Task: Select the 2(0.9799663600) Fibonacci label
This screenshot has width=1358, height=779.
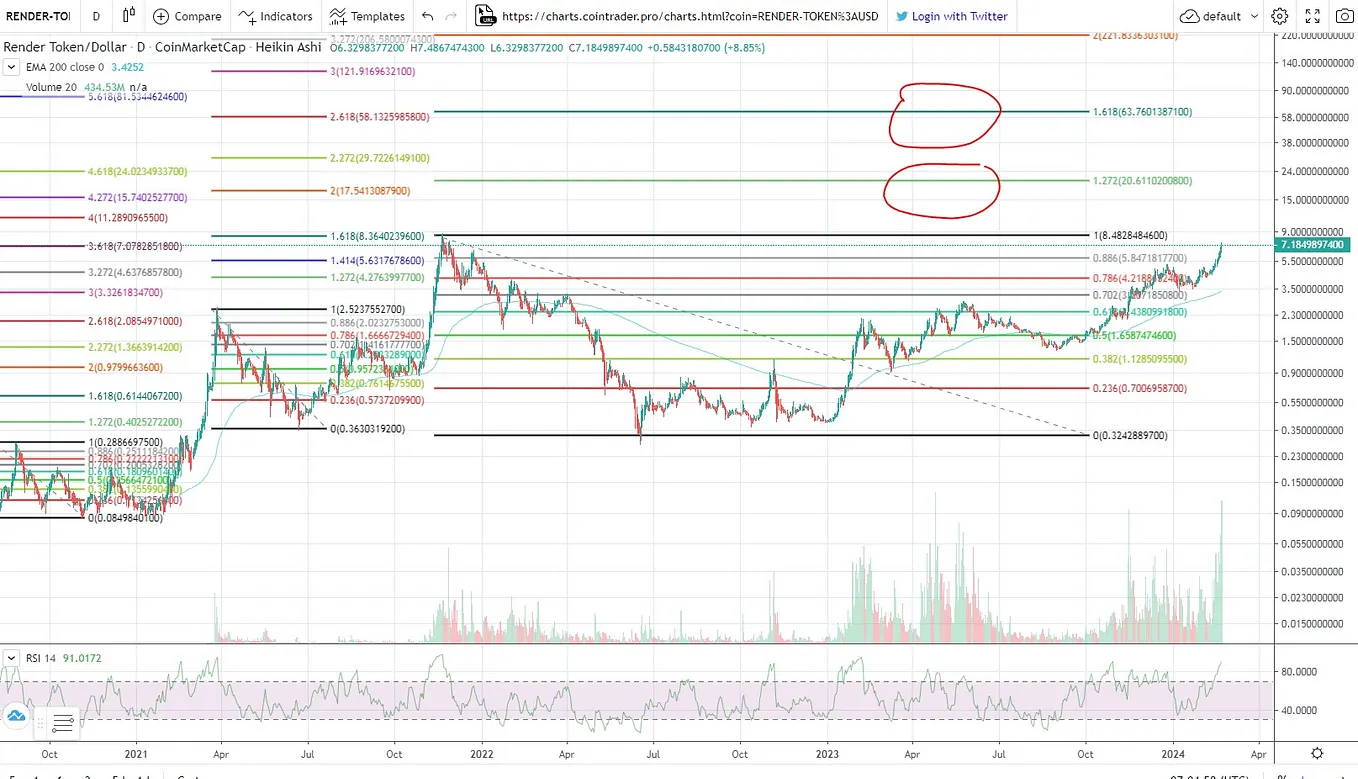Action: click(125, 367)
